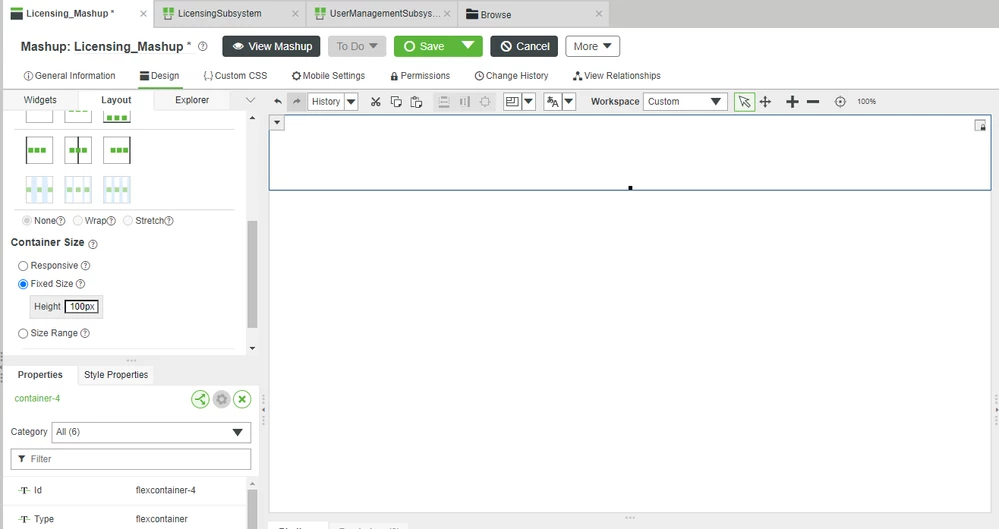The height and width of the screenshot is (529, 999).
Task: Select the middle space distribution layout icon
Action: 78,189
